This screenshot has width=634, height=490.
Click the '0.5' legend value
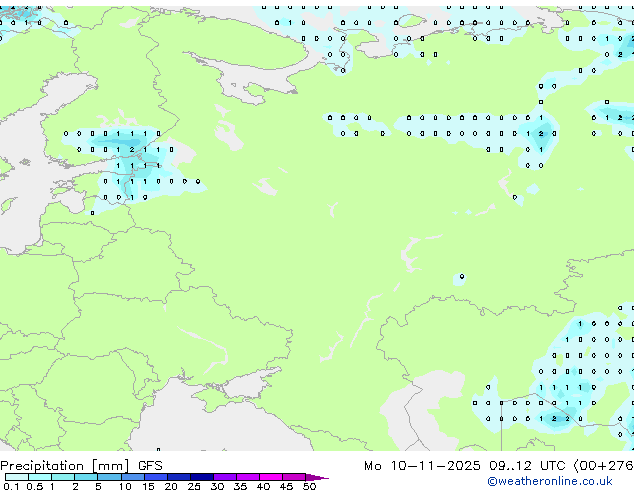35,486
